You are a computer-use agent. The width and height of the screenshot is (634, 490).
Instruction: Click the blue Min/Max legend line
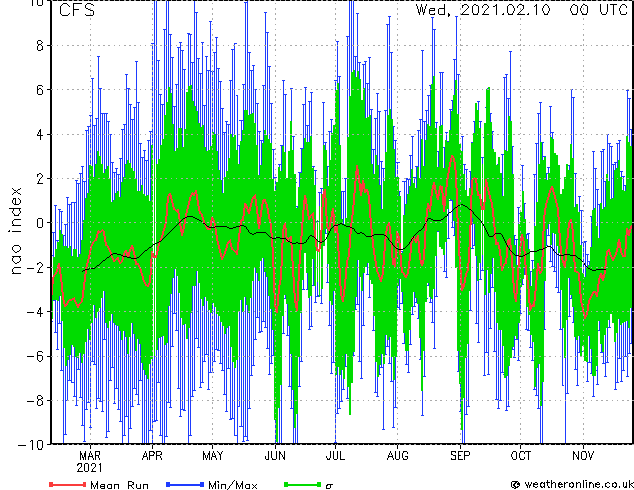point(185,484)
